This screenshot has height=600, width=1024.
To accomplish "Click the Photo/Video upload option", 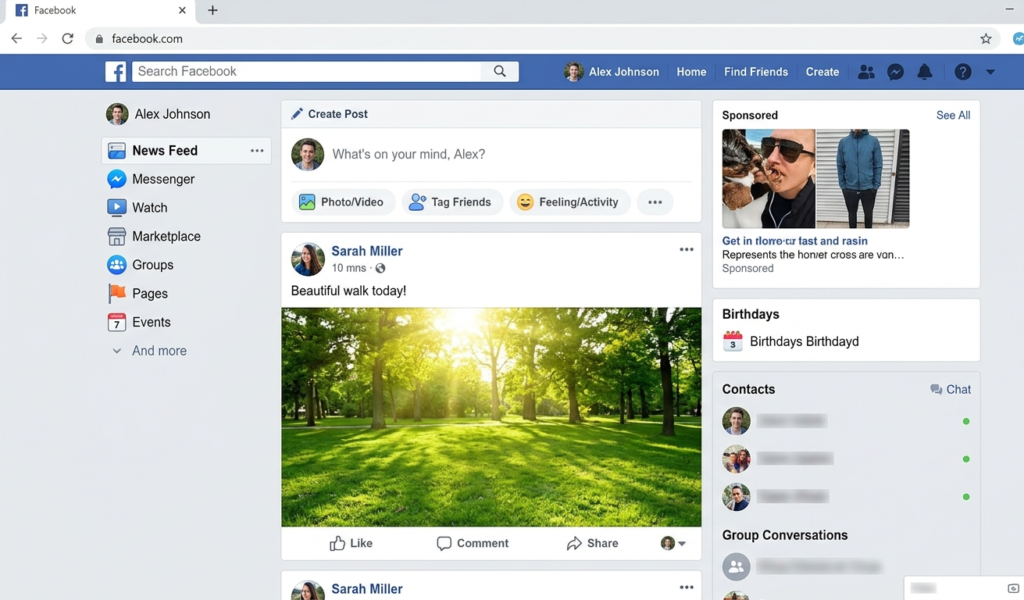I will tap(343, 201).
